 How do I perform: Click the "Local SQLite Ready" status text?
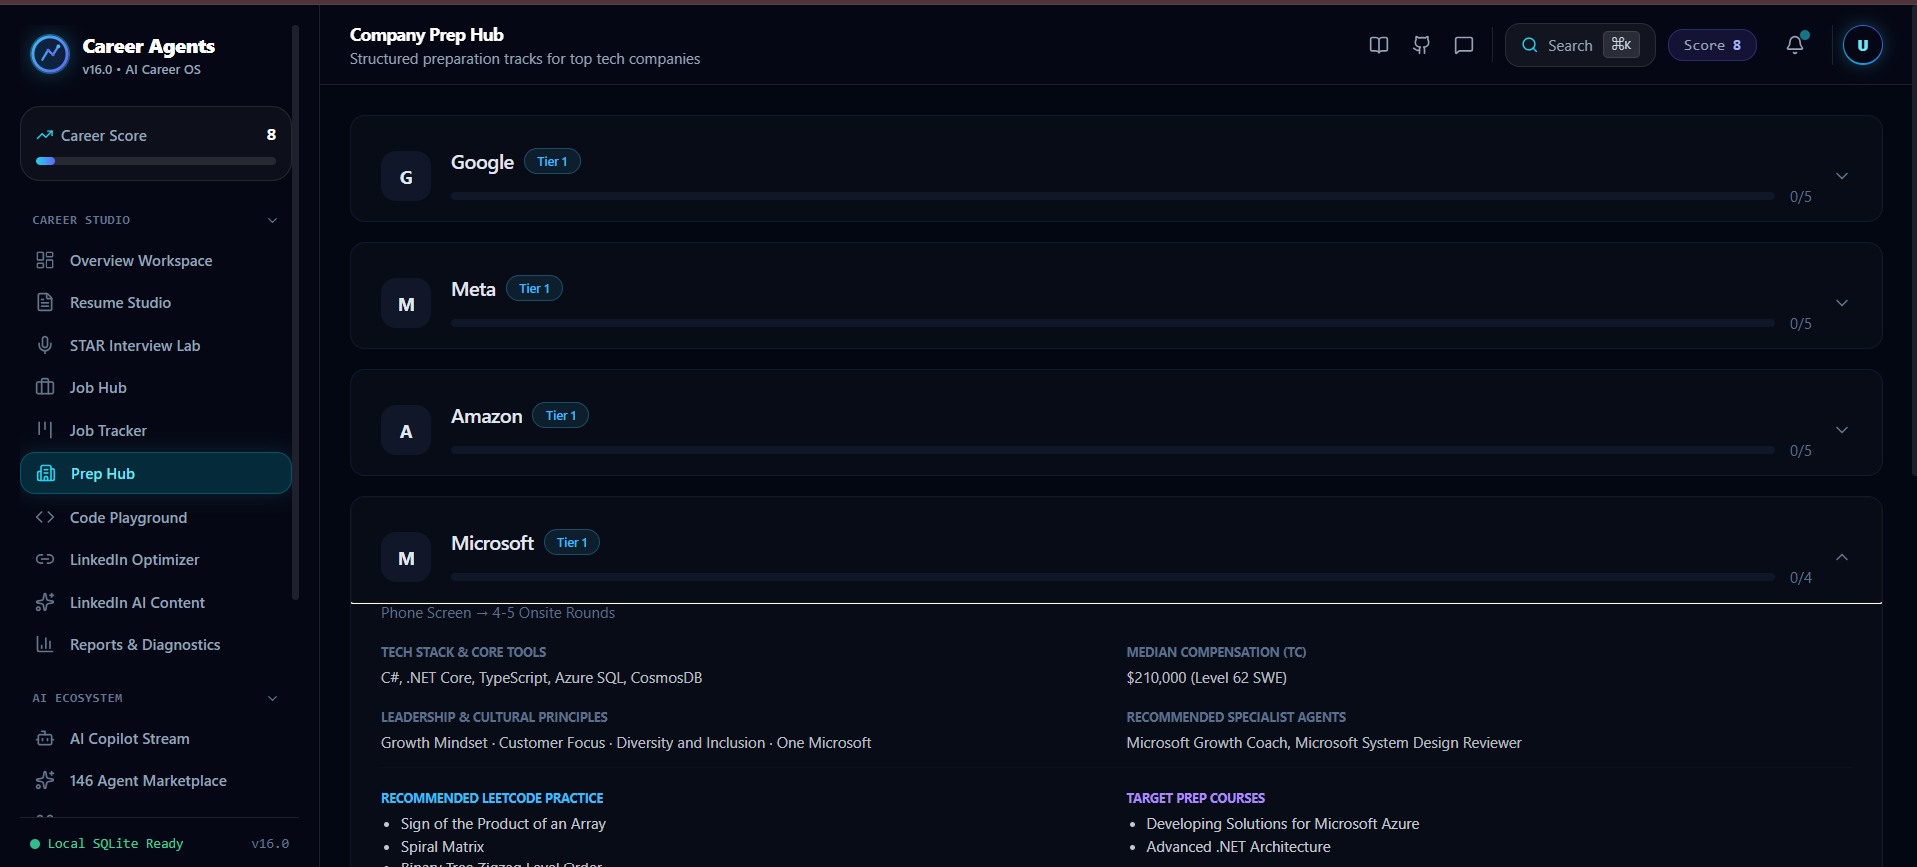(116, 844)
